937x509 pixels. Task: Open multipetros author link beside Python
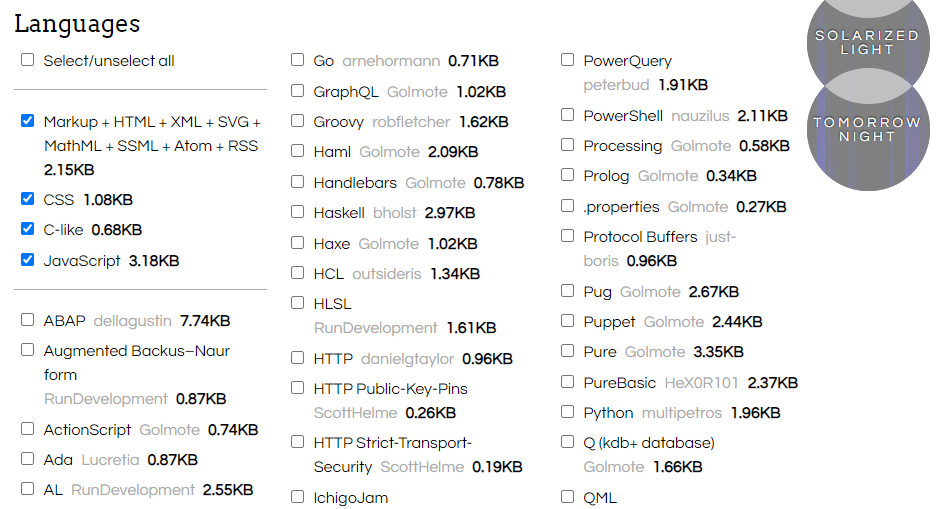coord(682,413)
